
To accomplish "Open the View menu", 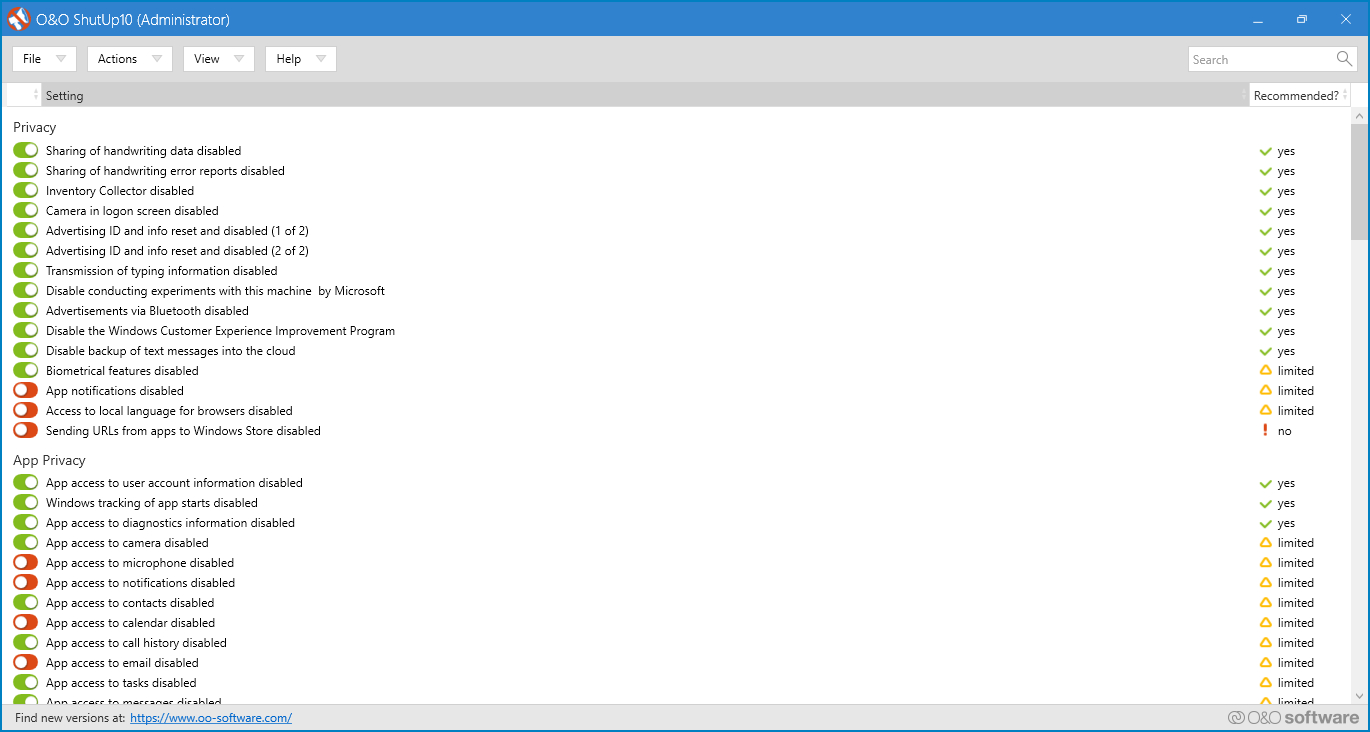I will (x=219, y=59).
